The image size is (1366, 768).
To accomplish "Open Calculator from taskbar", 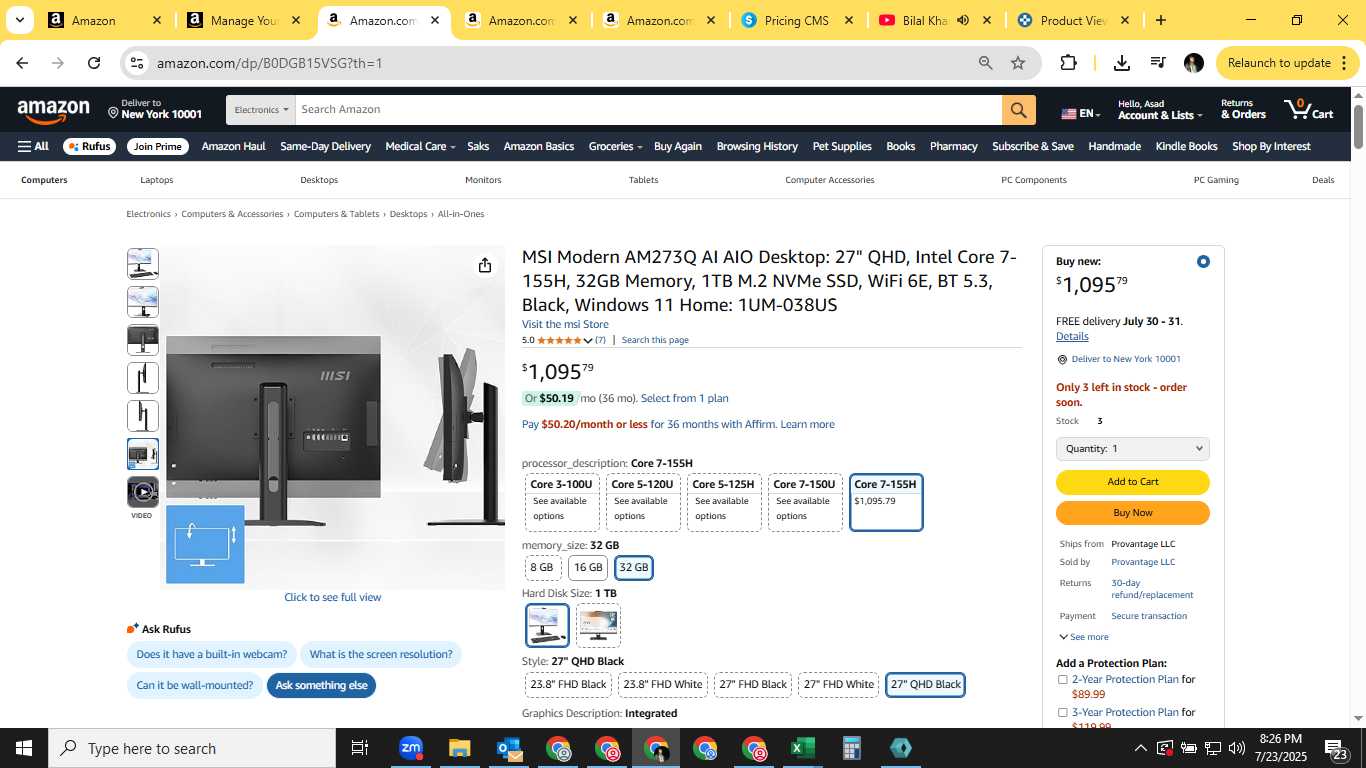I will pos(852,748).
